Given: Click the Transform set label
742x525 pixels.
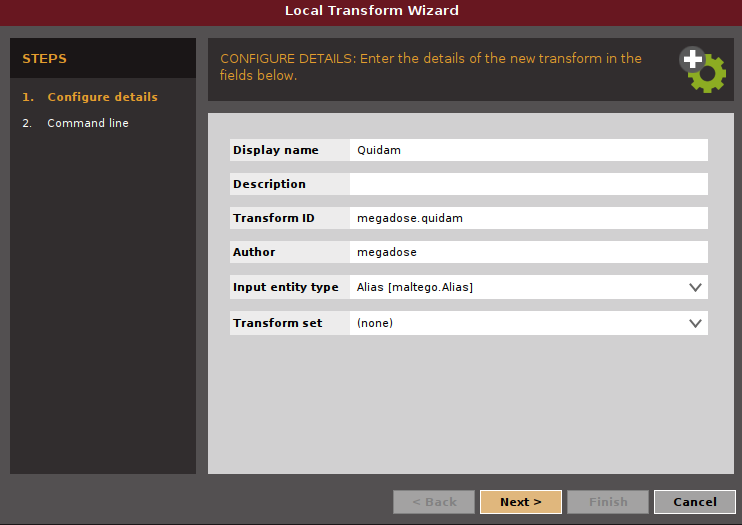Looking at the screenshot, I should (x=277, y=323).
